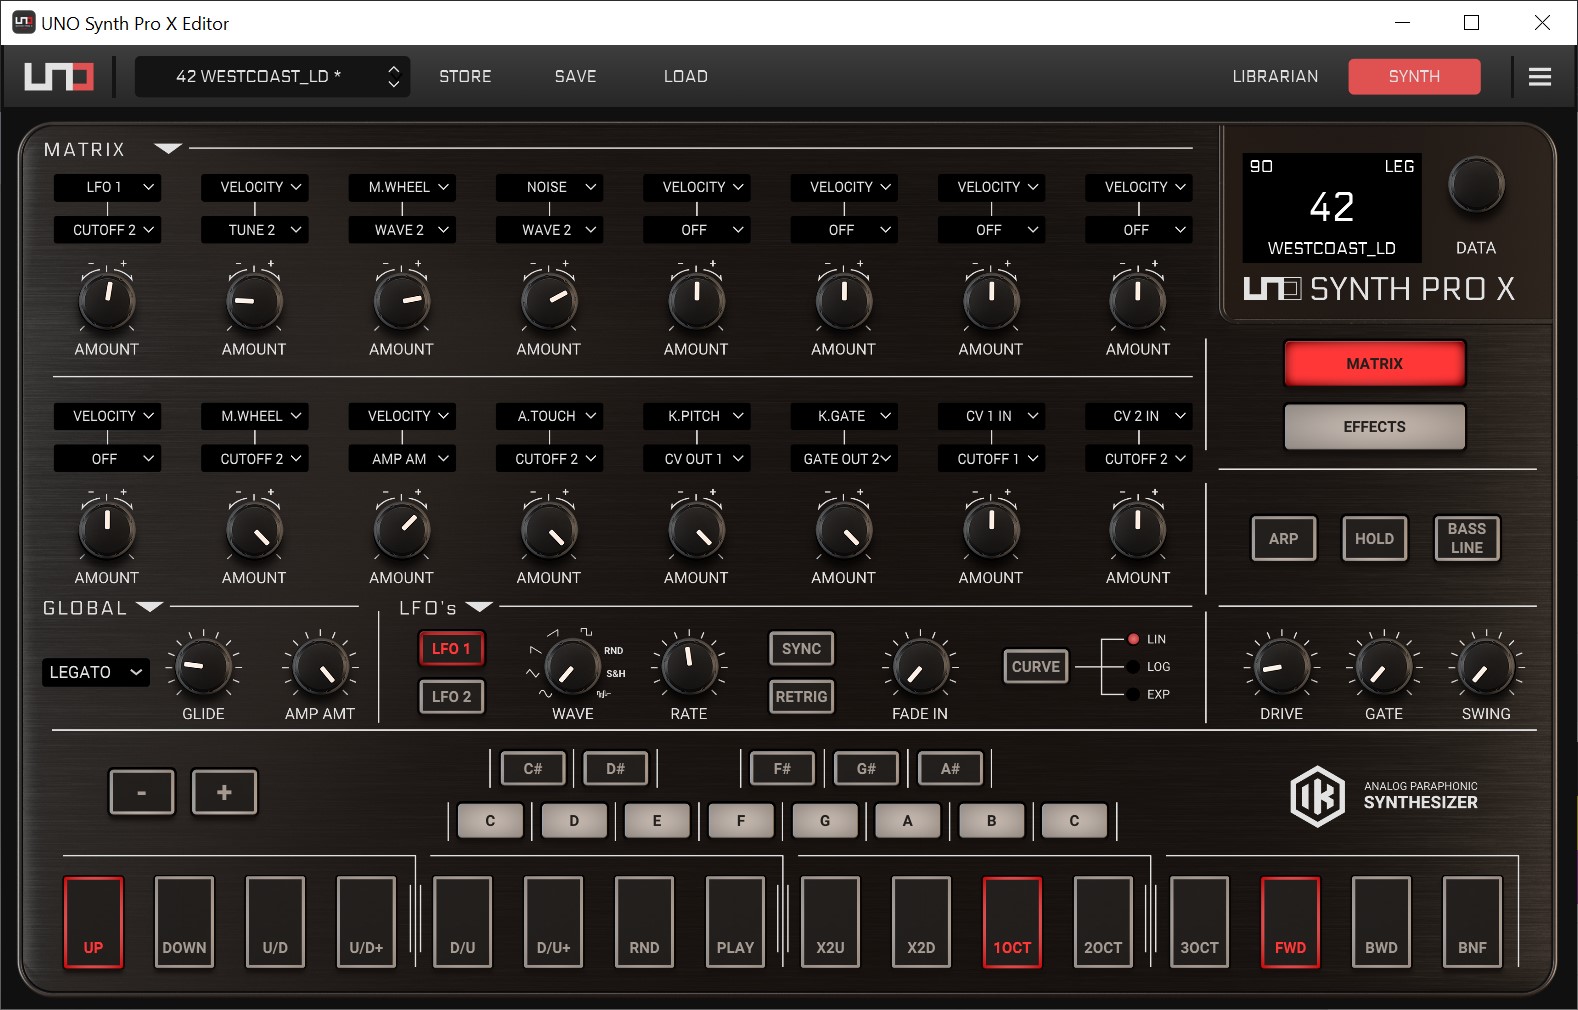Click the GLIDE knob
Image resolution: width=1578 pixels, height=1010 pixels.
click(x=203, y=667)
